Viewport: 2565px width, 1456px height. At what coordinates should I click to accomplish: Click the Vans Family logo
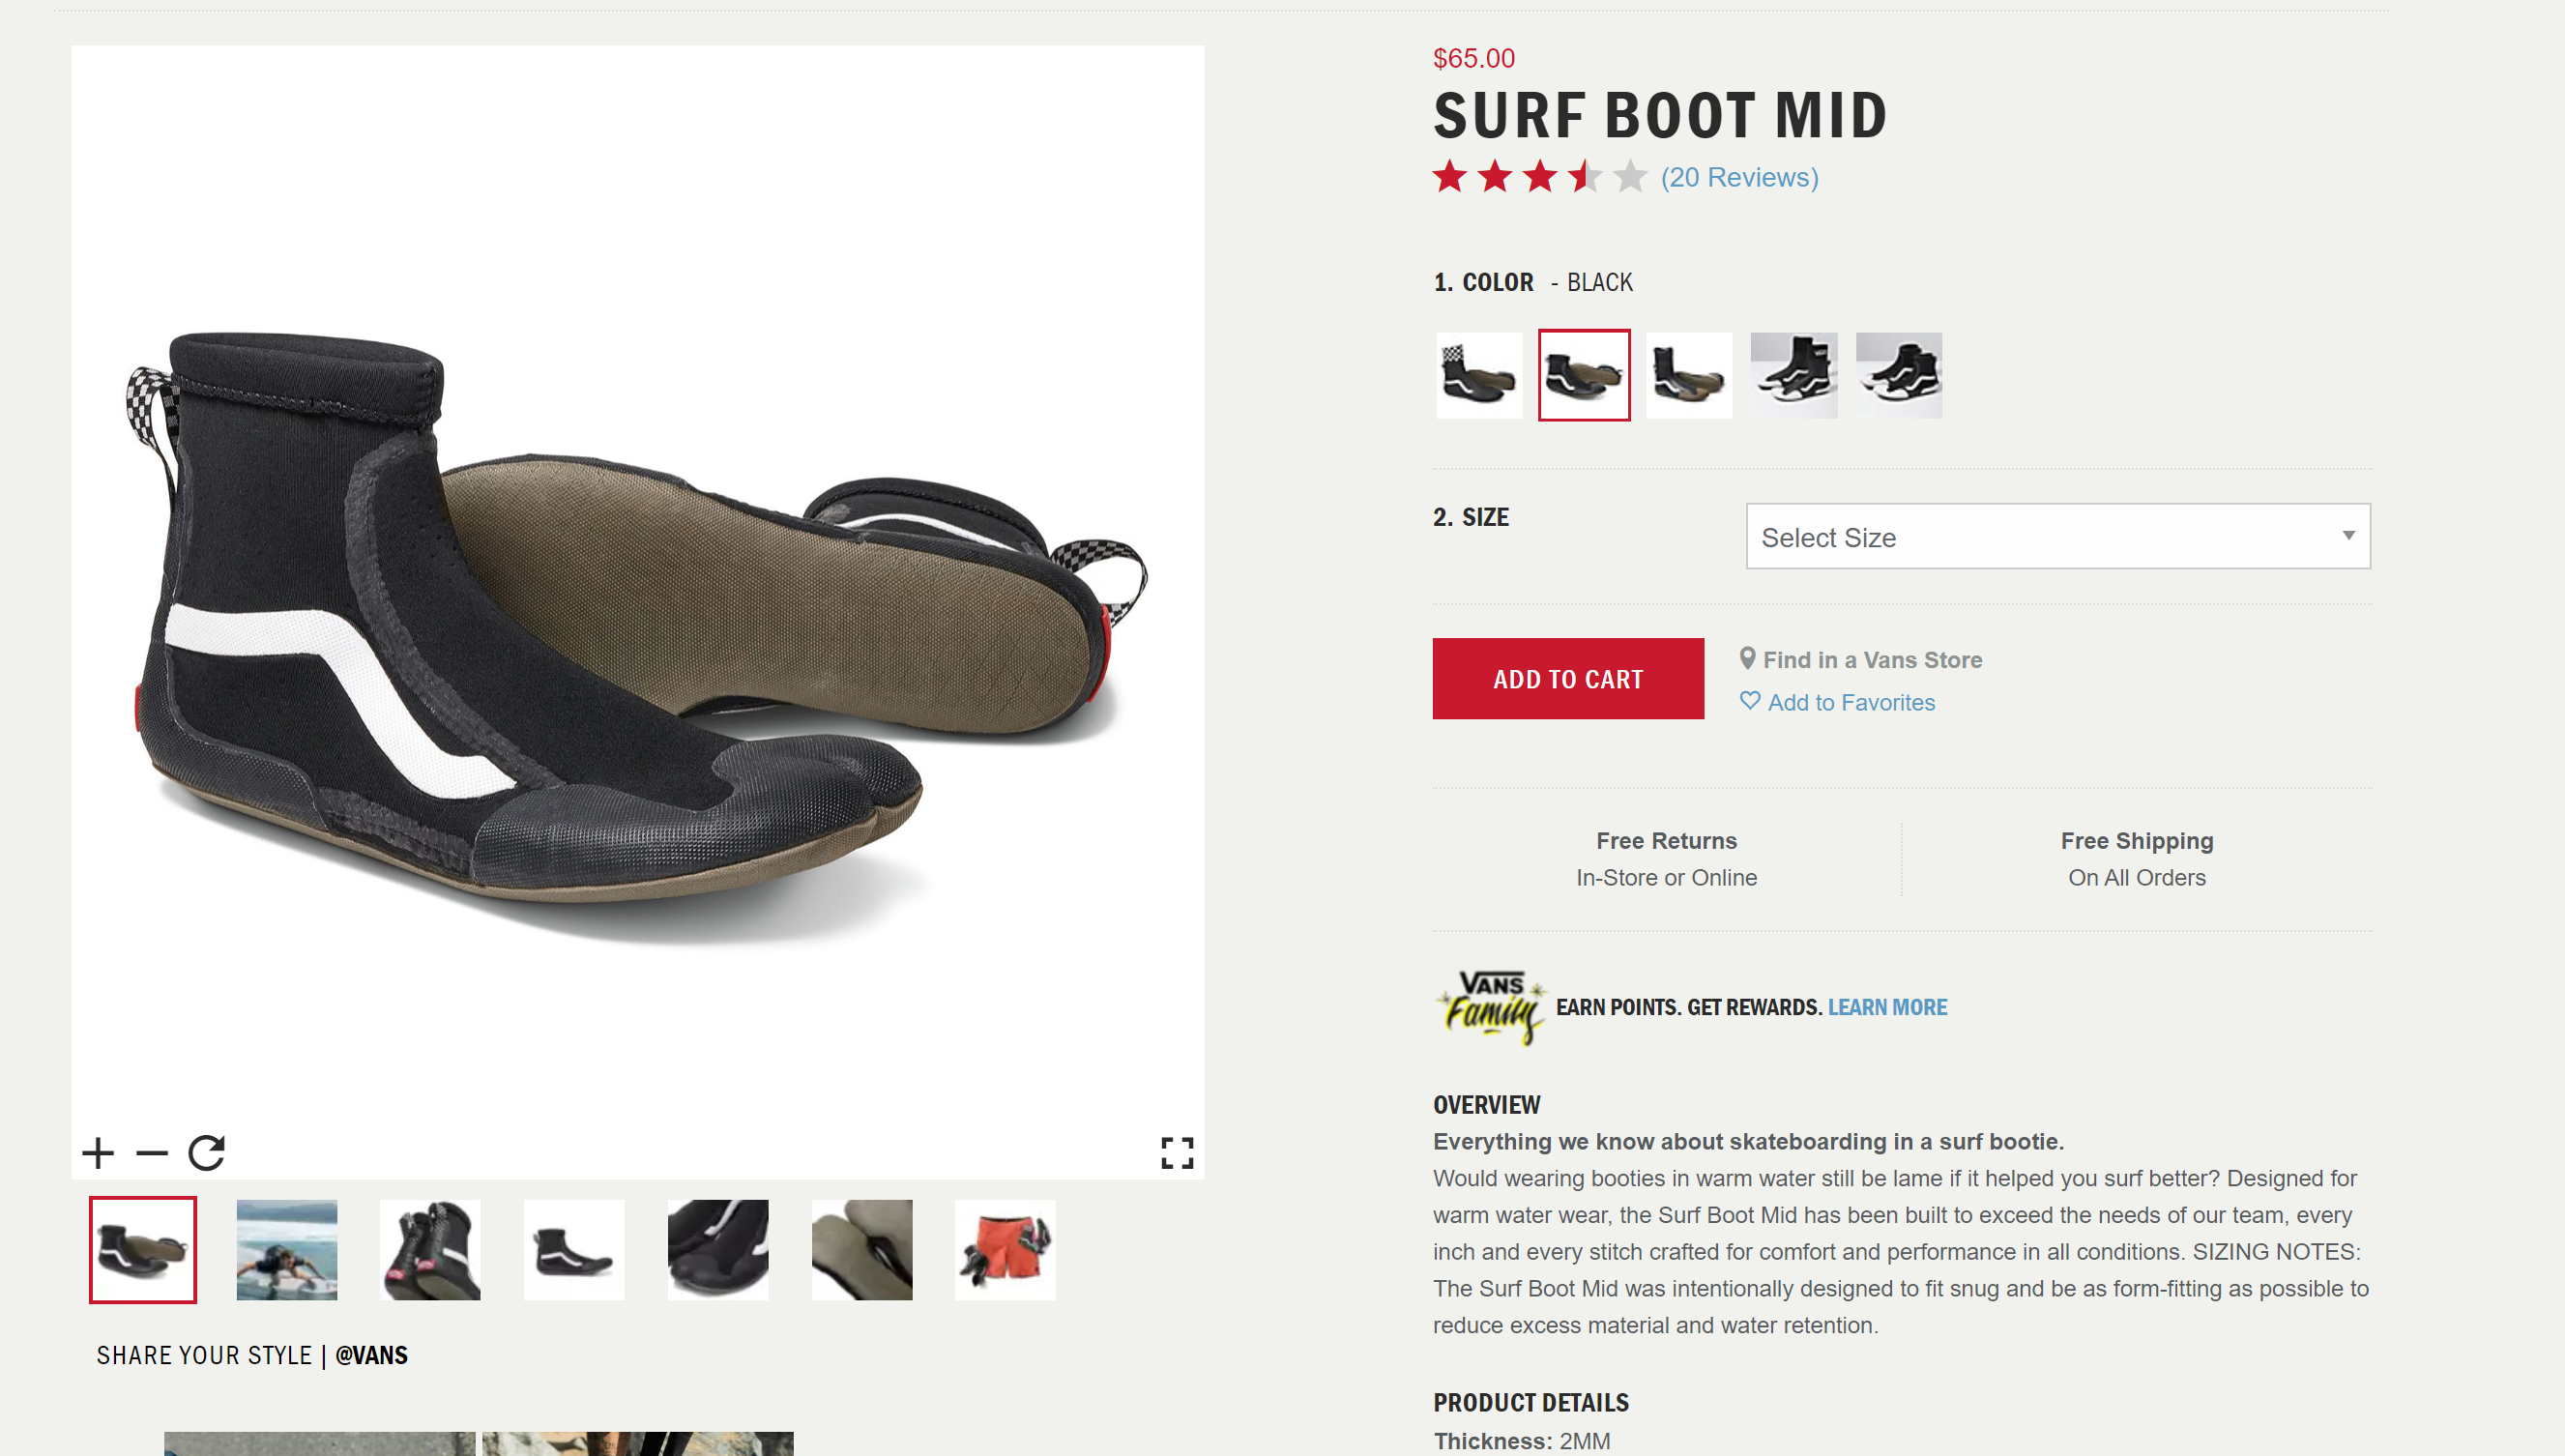(x=1491, y=1006)
